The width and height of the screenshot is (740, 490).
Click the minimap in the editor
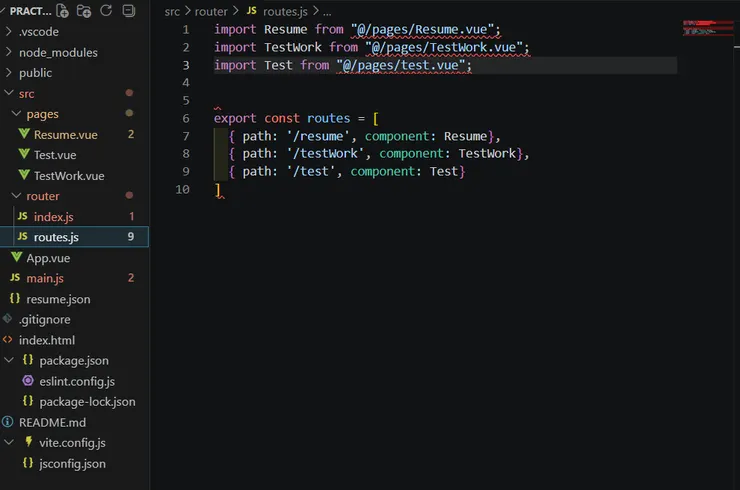tap(704, 27)
